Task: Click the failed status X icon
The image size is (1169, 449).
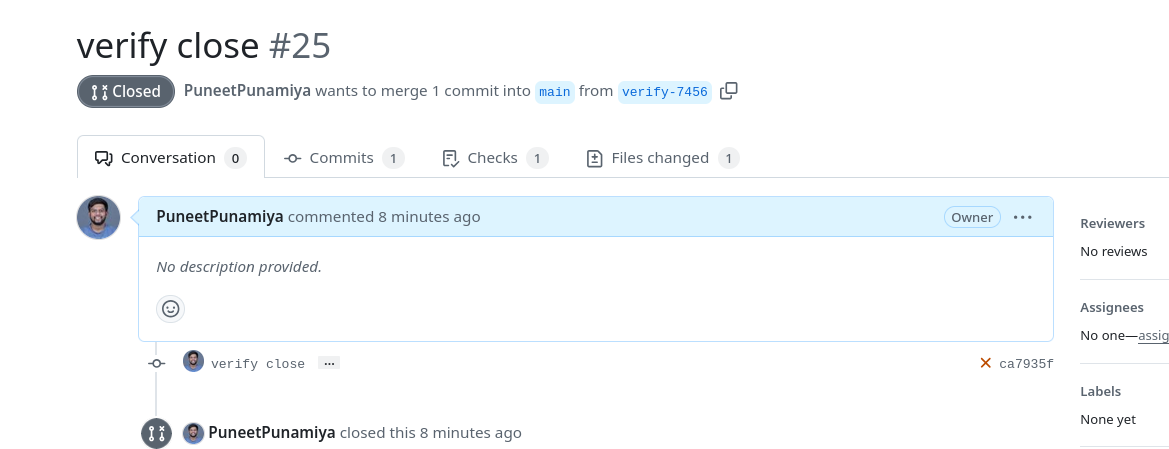Action: click(x=985, y=363)
